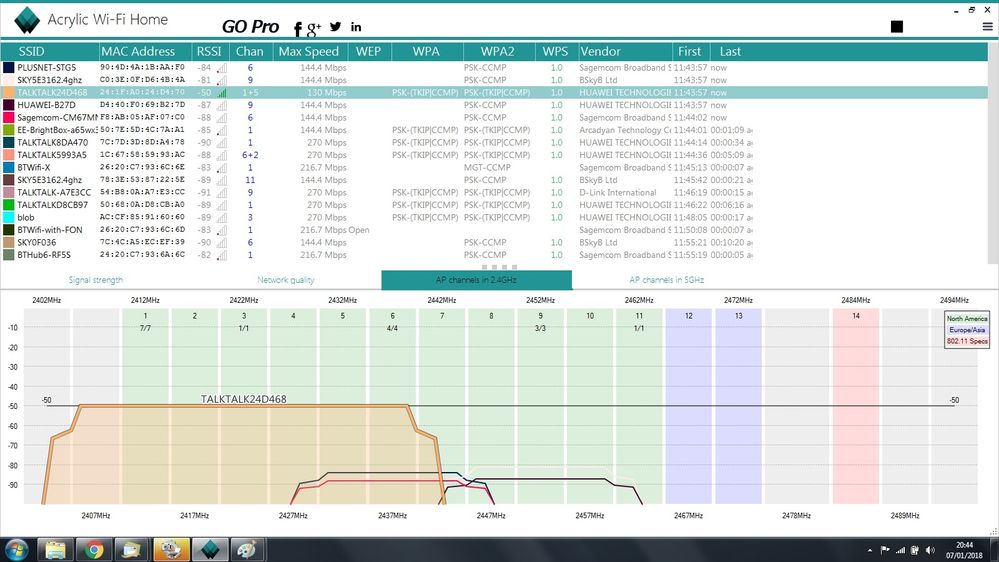Screen dimensions: 999x562
Task: Open the hamburger menu icon
Action: (988, 27)
